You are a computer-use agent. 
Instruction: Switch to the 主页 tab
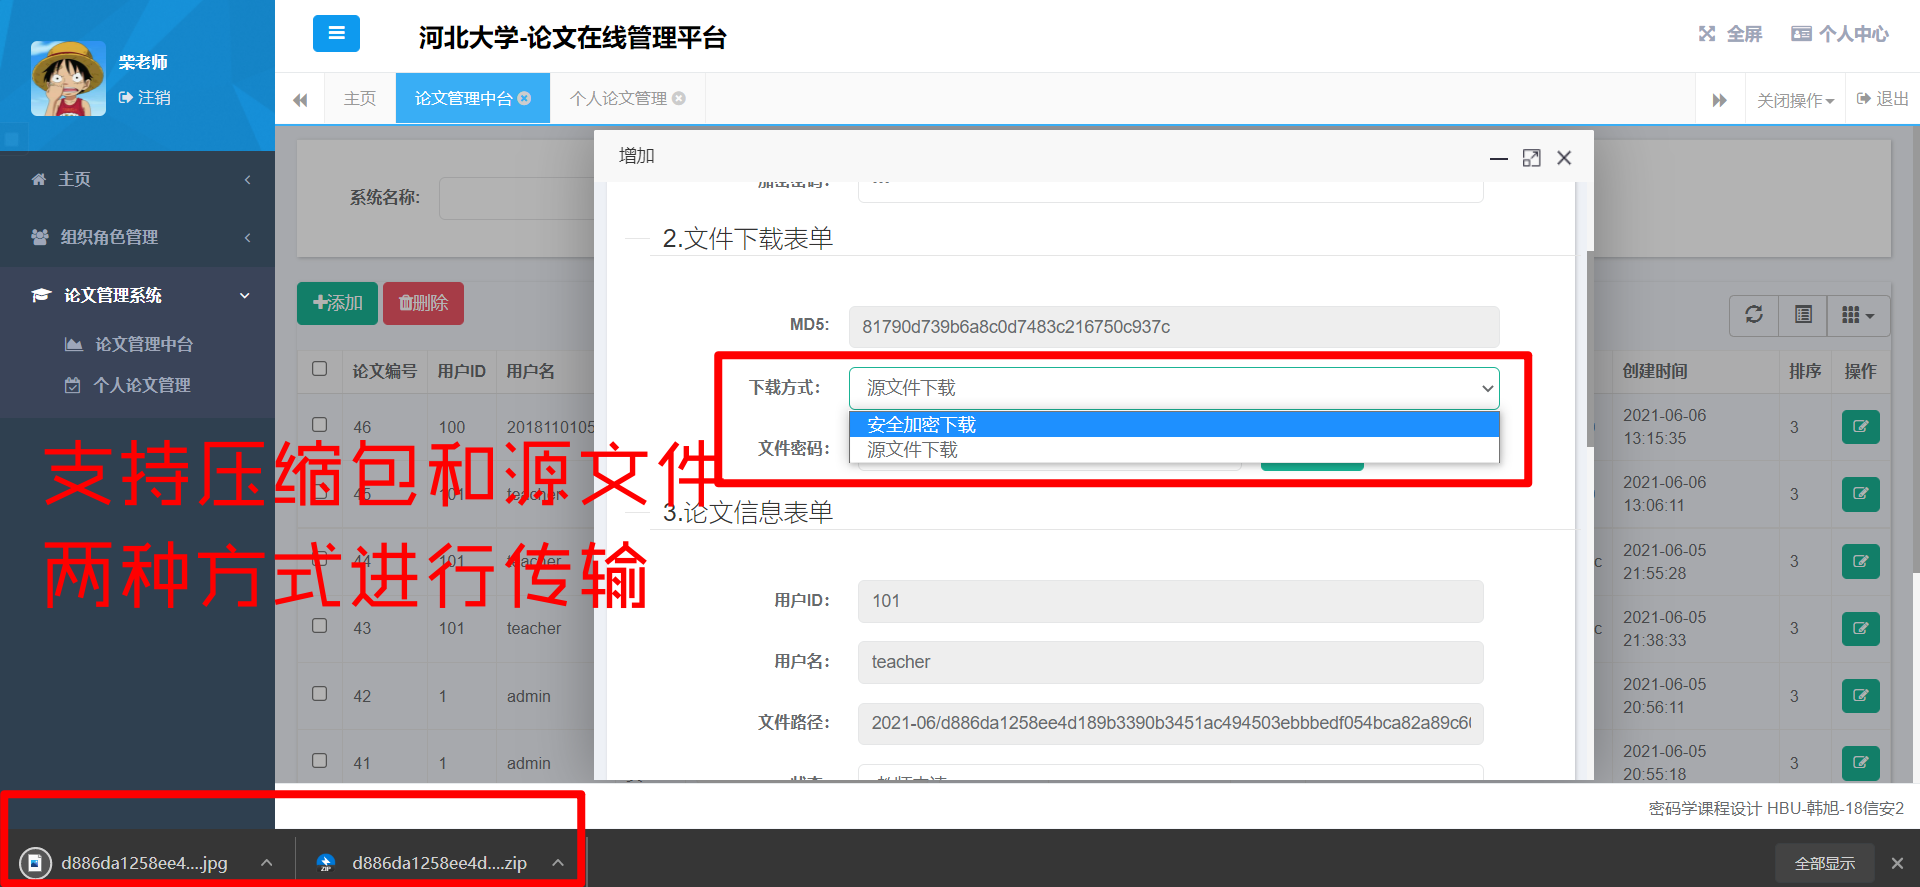pyautogui.click(x=359, y=98)
